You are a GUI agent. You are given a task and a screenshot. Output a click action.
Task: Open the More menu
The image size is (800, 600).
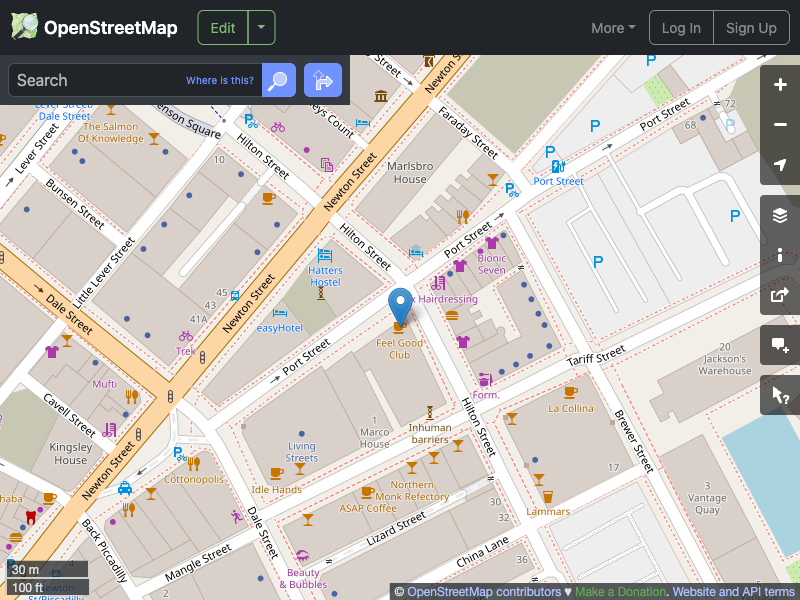611,27
